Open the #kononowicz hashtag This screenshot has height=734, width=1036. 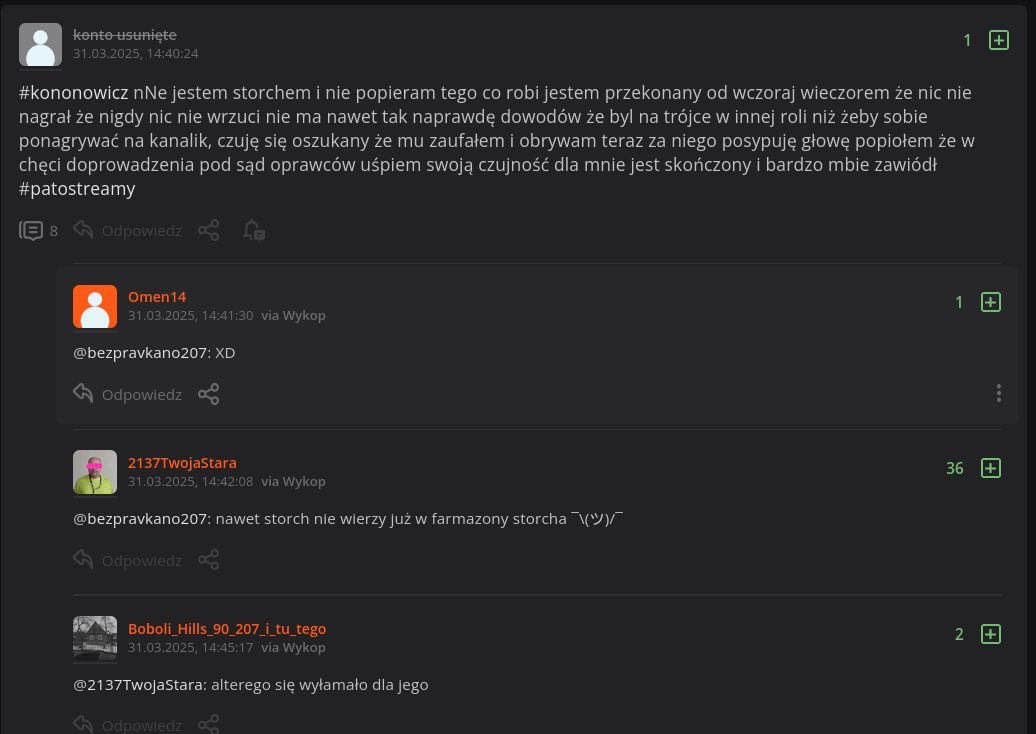73,93
